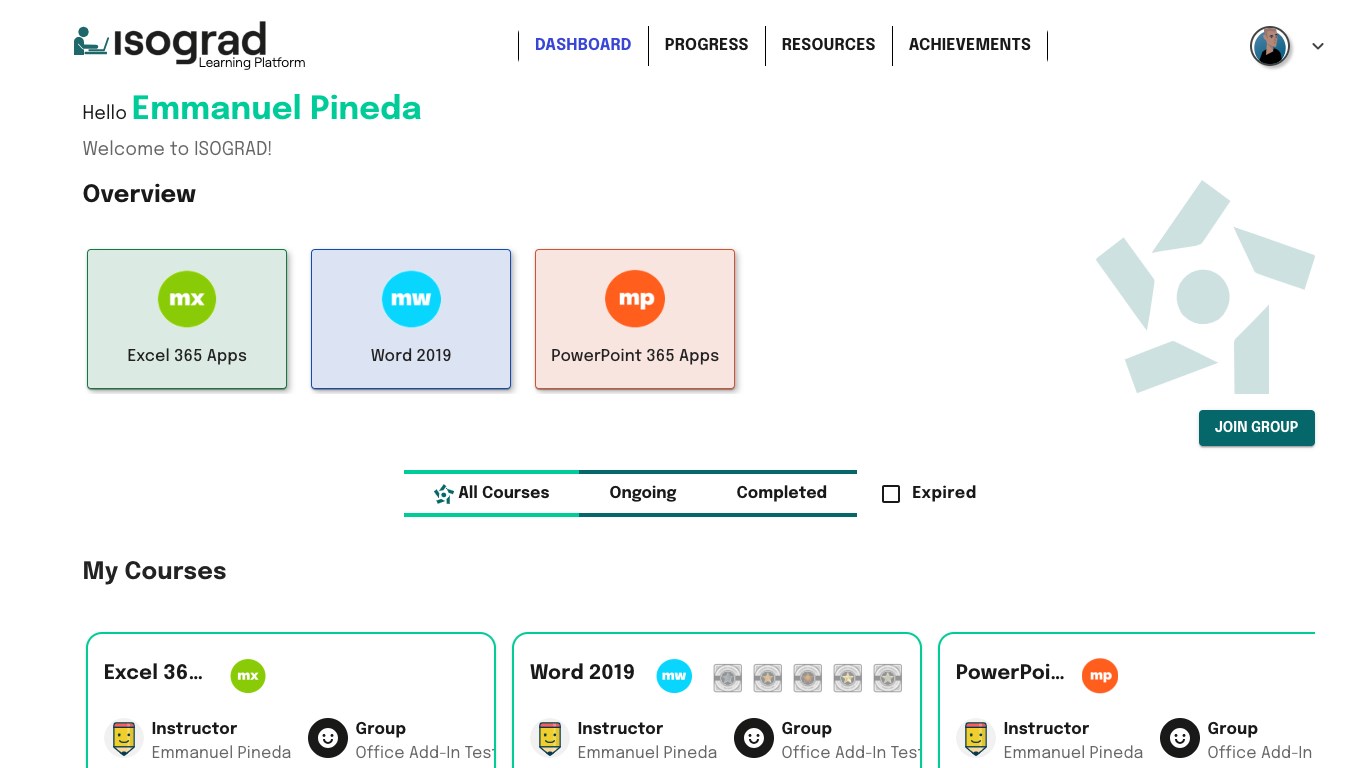This screenshot has width=1366, height=768.
Task: Open the Progress menu item
Action: click(706, 45)
